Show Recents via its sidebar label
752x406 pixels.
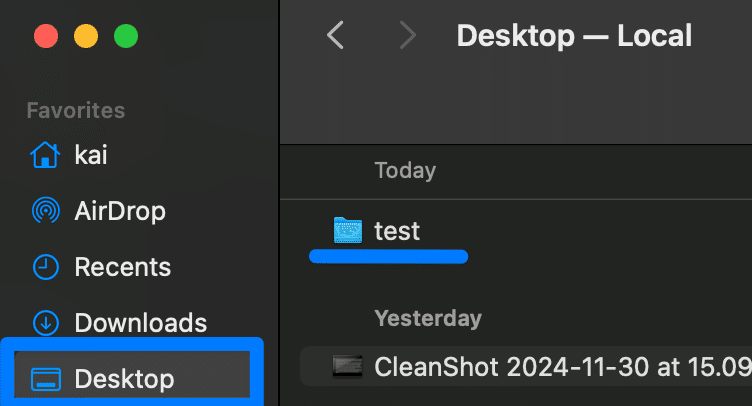click(122, 267)
